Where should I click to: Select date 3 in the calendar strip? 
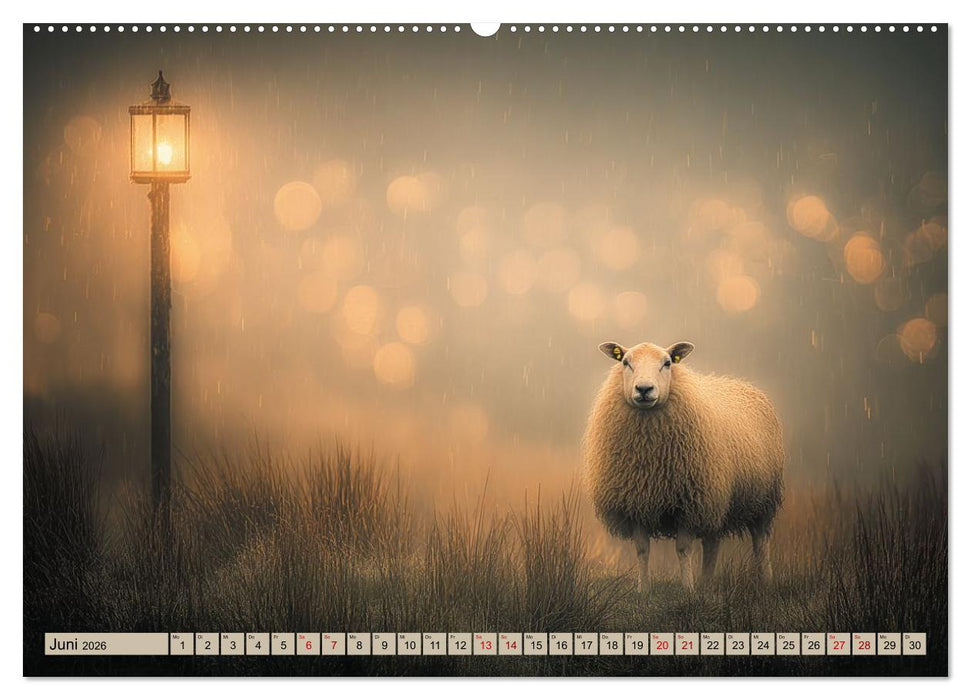point(232,644)
